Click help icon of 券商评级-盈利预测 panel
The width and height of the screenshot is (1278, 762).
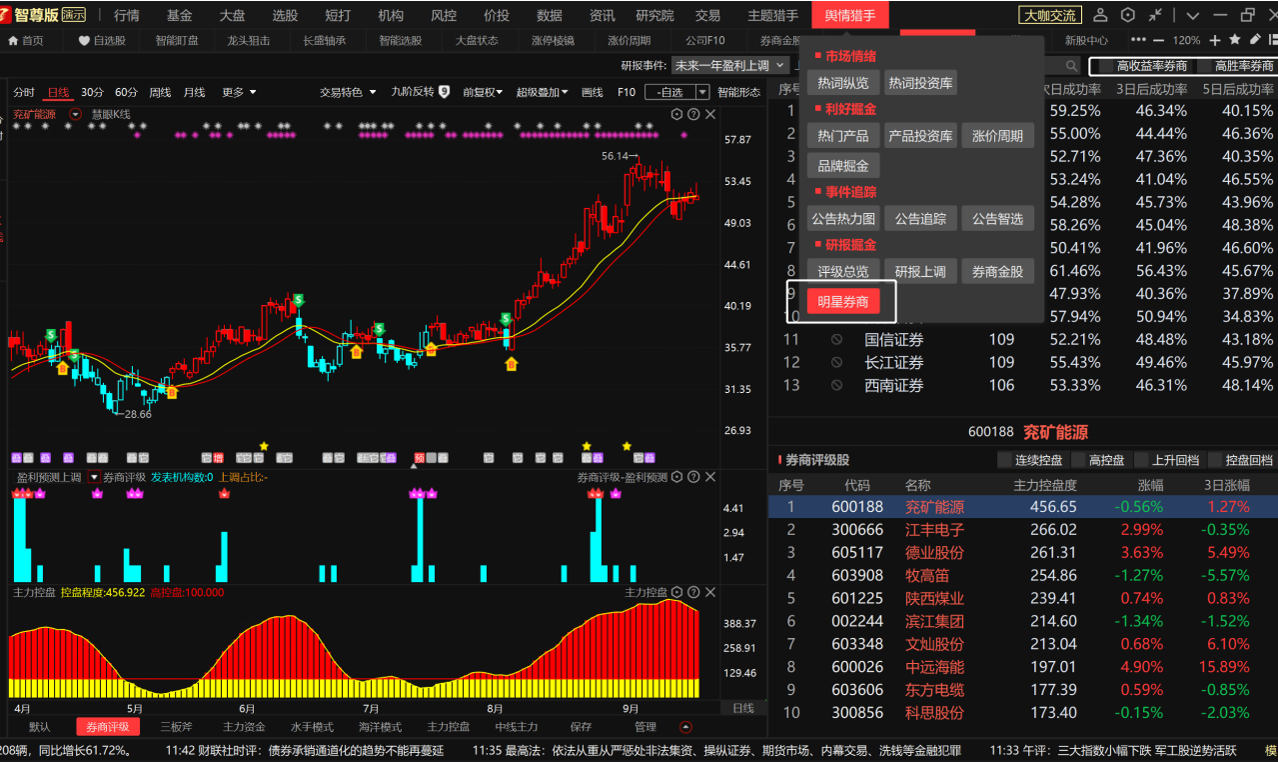click(694, 477)
